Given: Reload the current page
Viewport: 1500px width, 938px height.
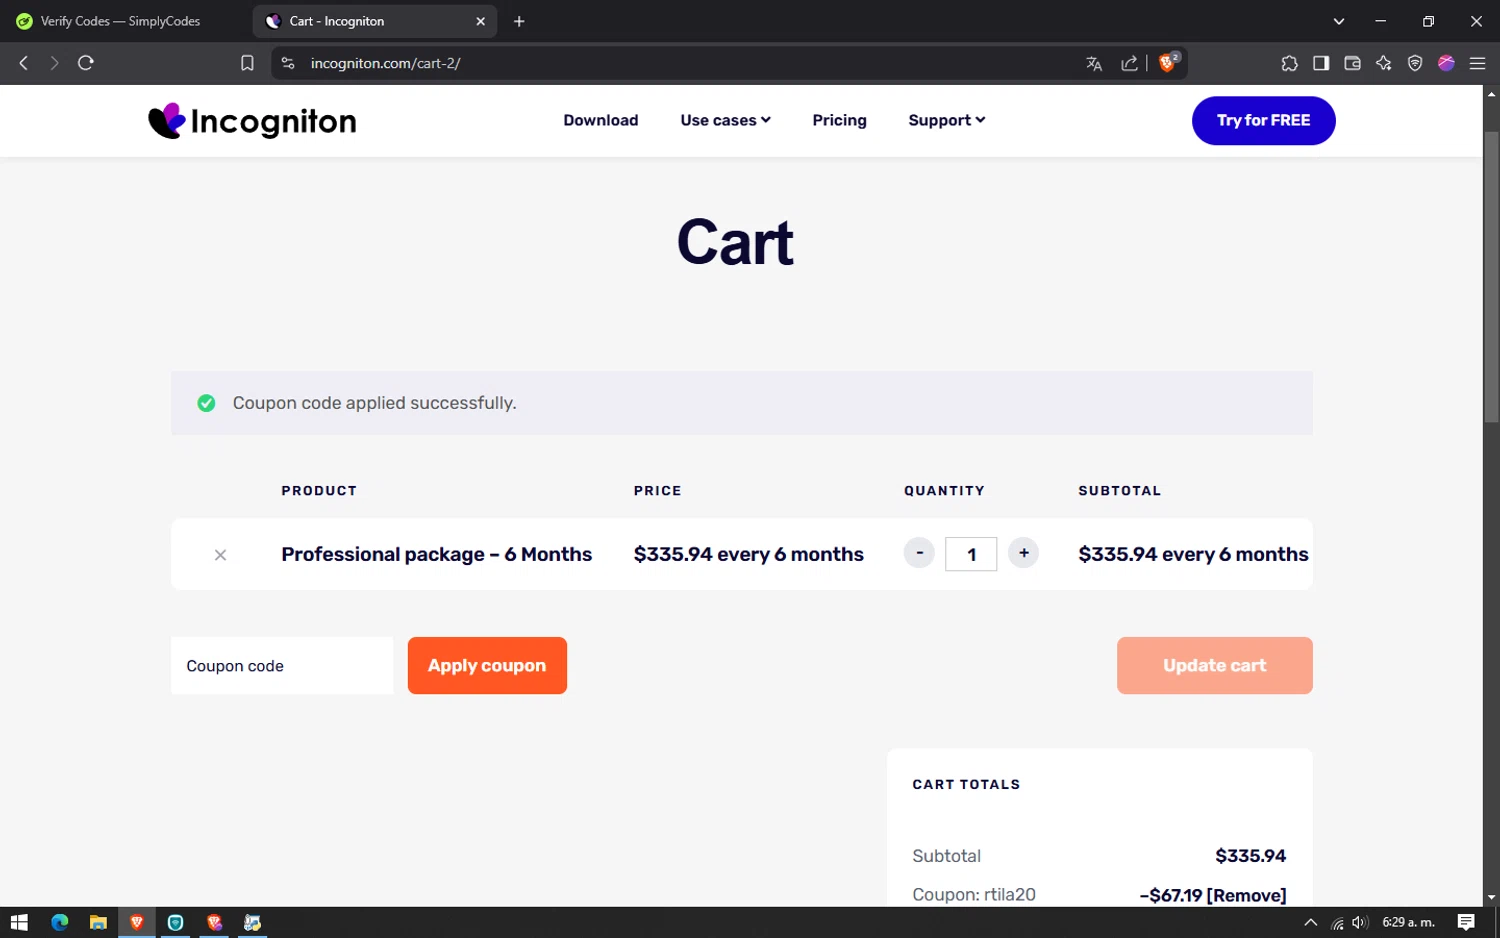Looking at the screenshot, I should point(86,63).
